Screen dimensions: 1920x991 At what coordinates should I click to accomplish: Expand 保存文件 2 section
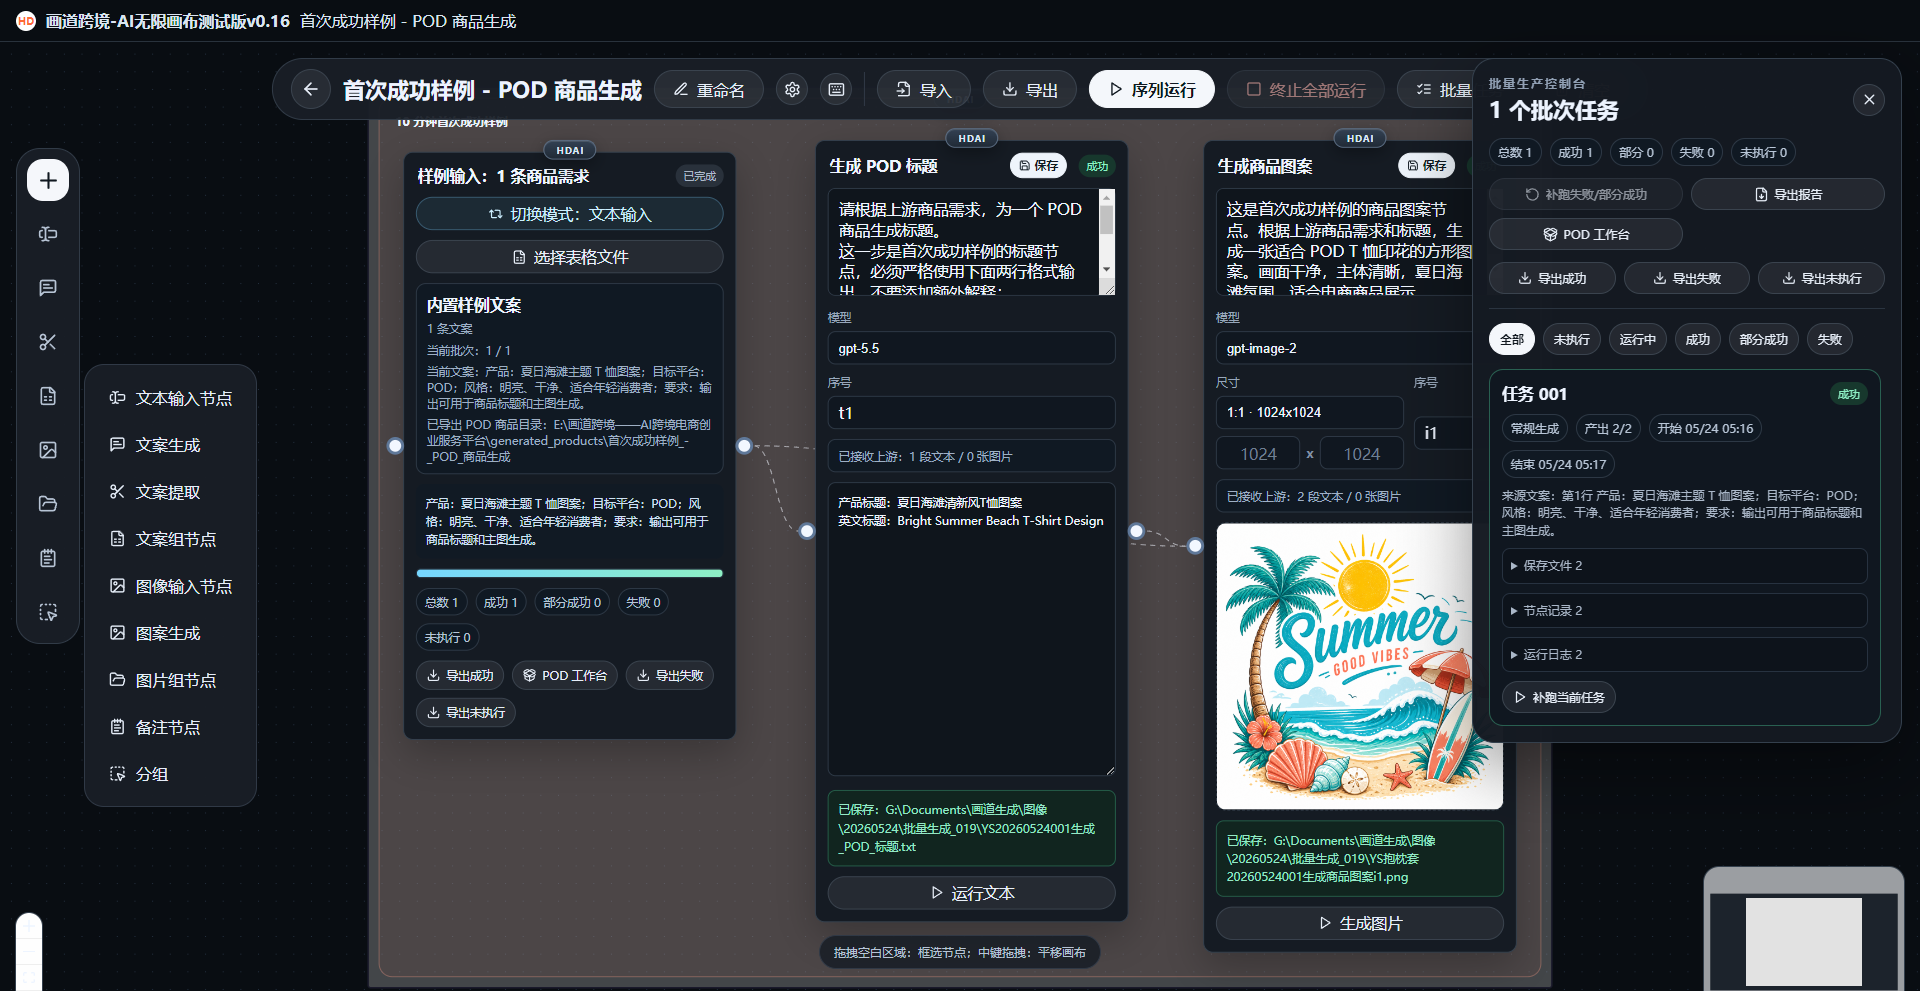(1684, 566)
